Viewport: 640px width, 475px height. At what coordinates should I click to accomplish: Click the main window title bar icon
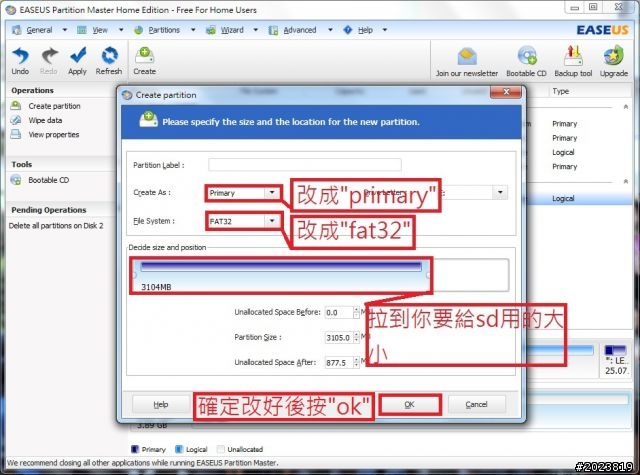pos(11,10)
